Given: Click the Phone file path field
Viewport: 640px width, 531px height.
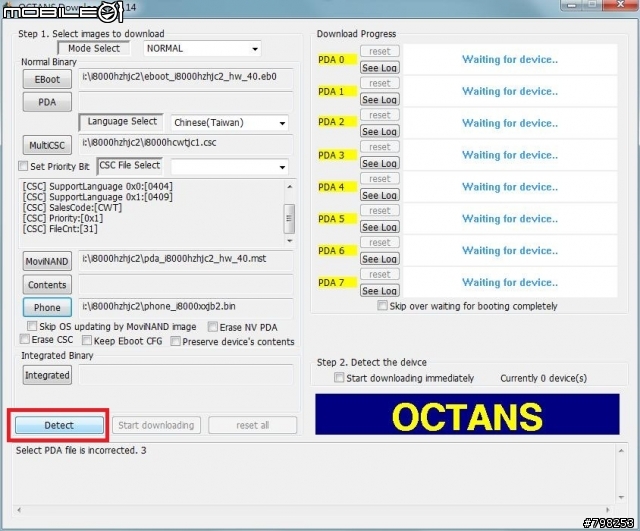Looking at the screenshot, I should [x=186, y=308].
